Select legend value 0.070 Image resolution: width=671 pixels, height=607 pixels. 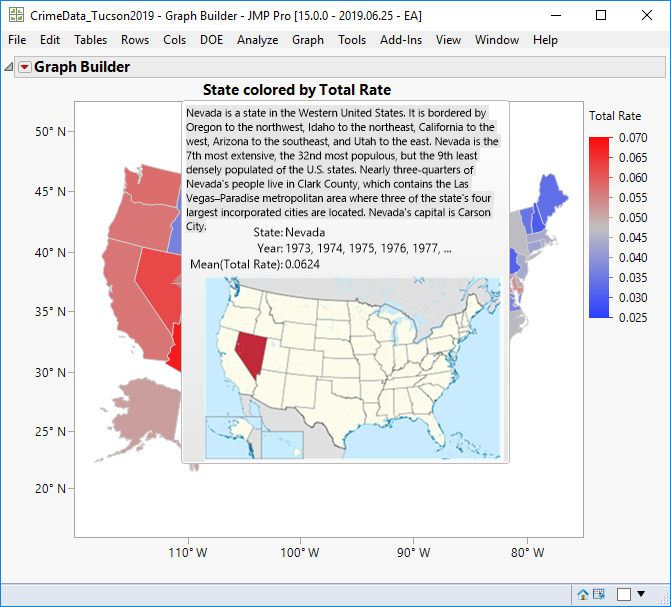point(633,138)
